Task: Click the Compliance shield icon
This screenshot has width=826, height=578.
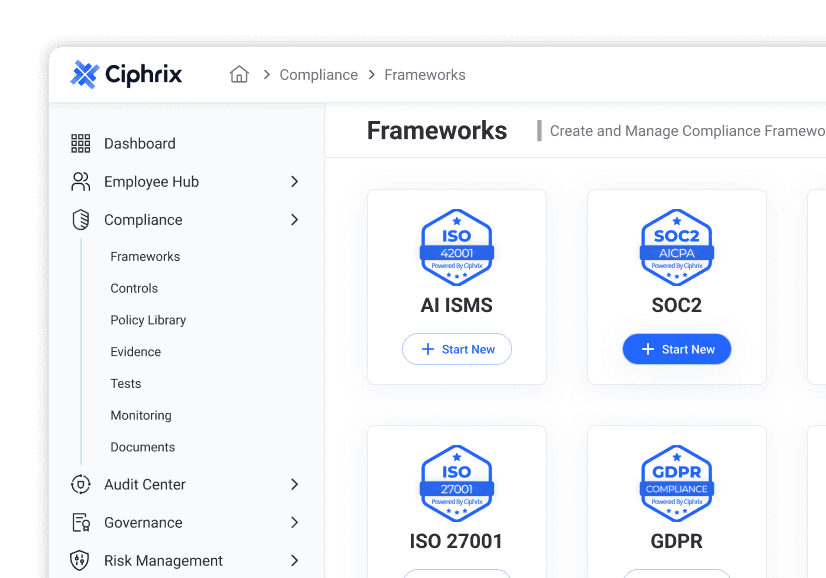Action: [81, 220]
